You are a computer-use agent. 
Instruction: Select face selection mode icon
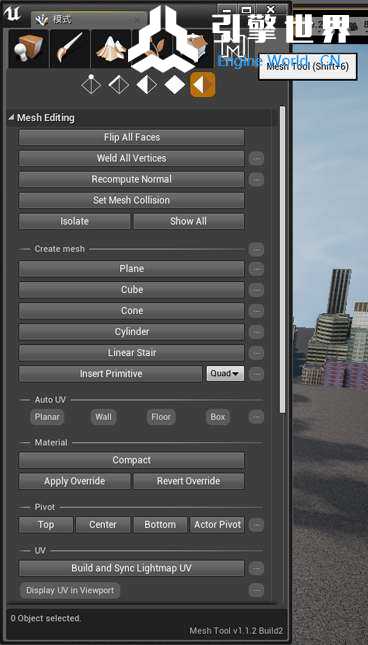click(147, 84)
